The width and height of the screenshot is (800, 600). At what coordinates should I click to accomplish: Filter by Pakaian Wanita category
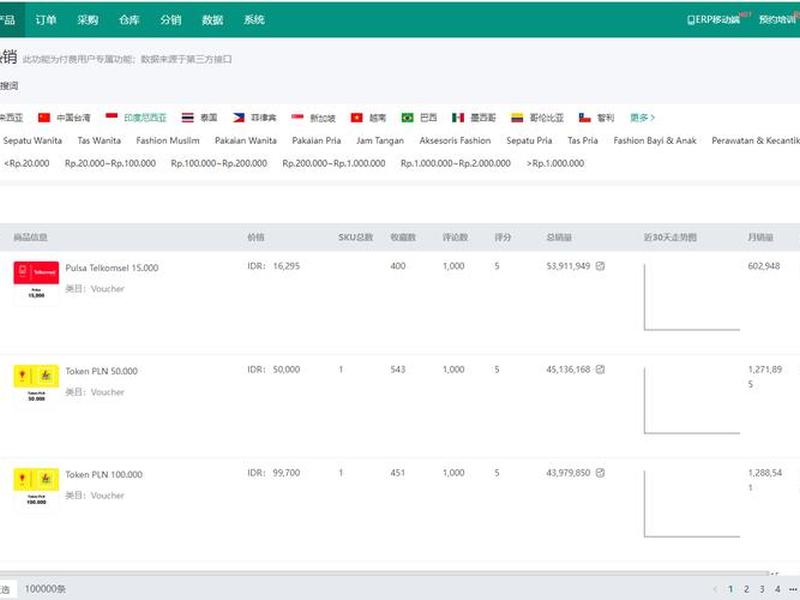click(x=246, y=140)
